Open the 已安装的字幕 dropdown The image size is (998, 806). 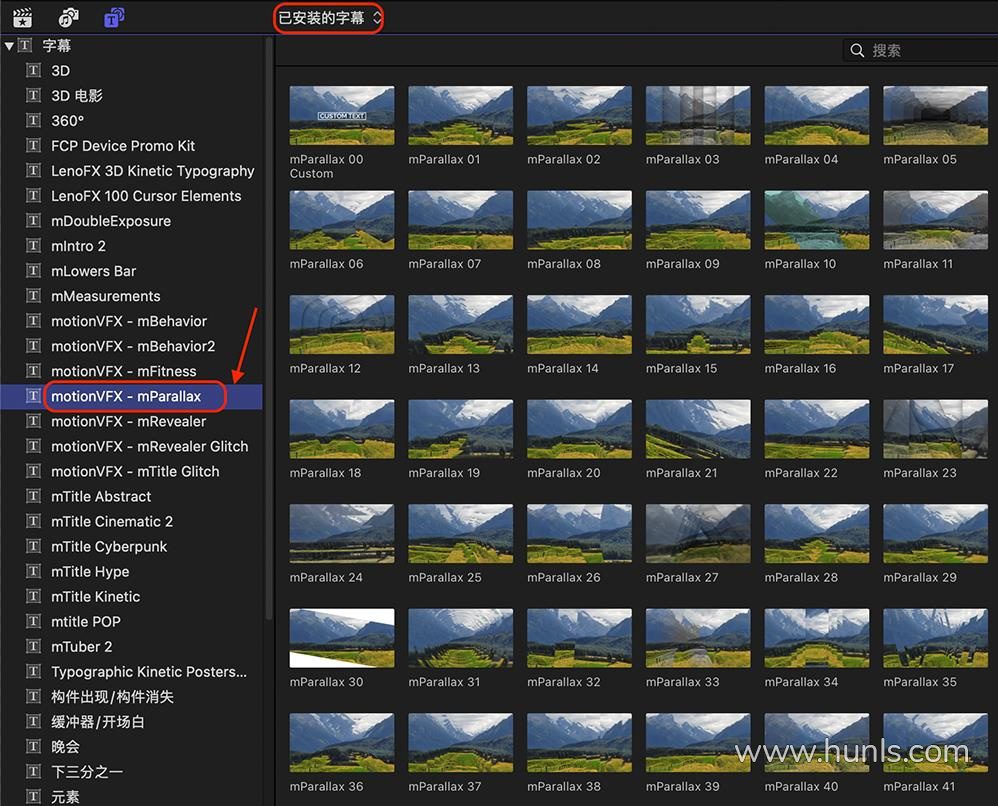coord(329,18)
